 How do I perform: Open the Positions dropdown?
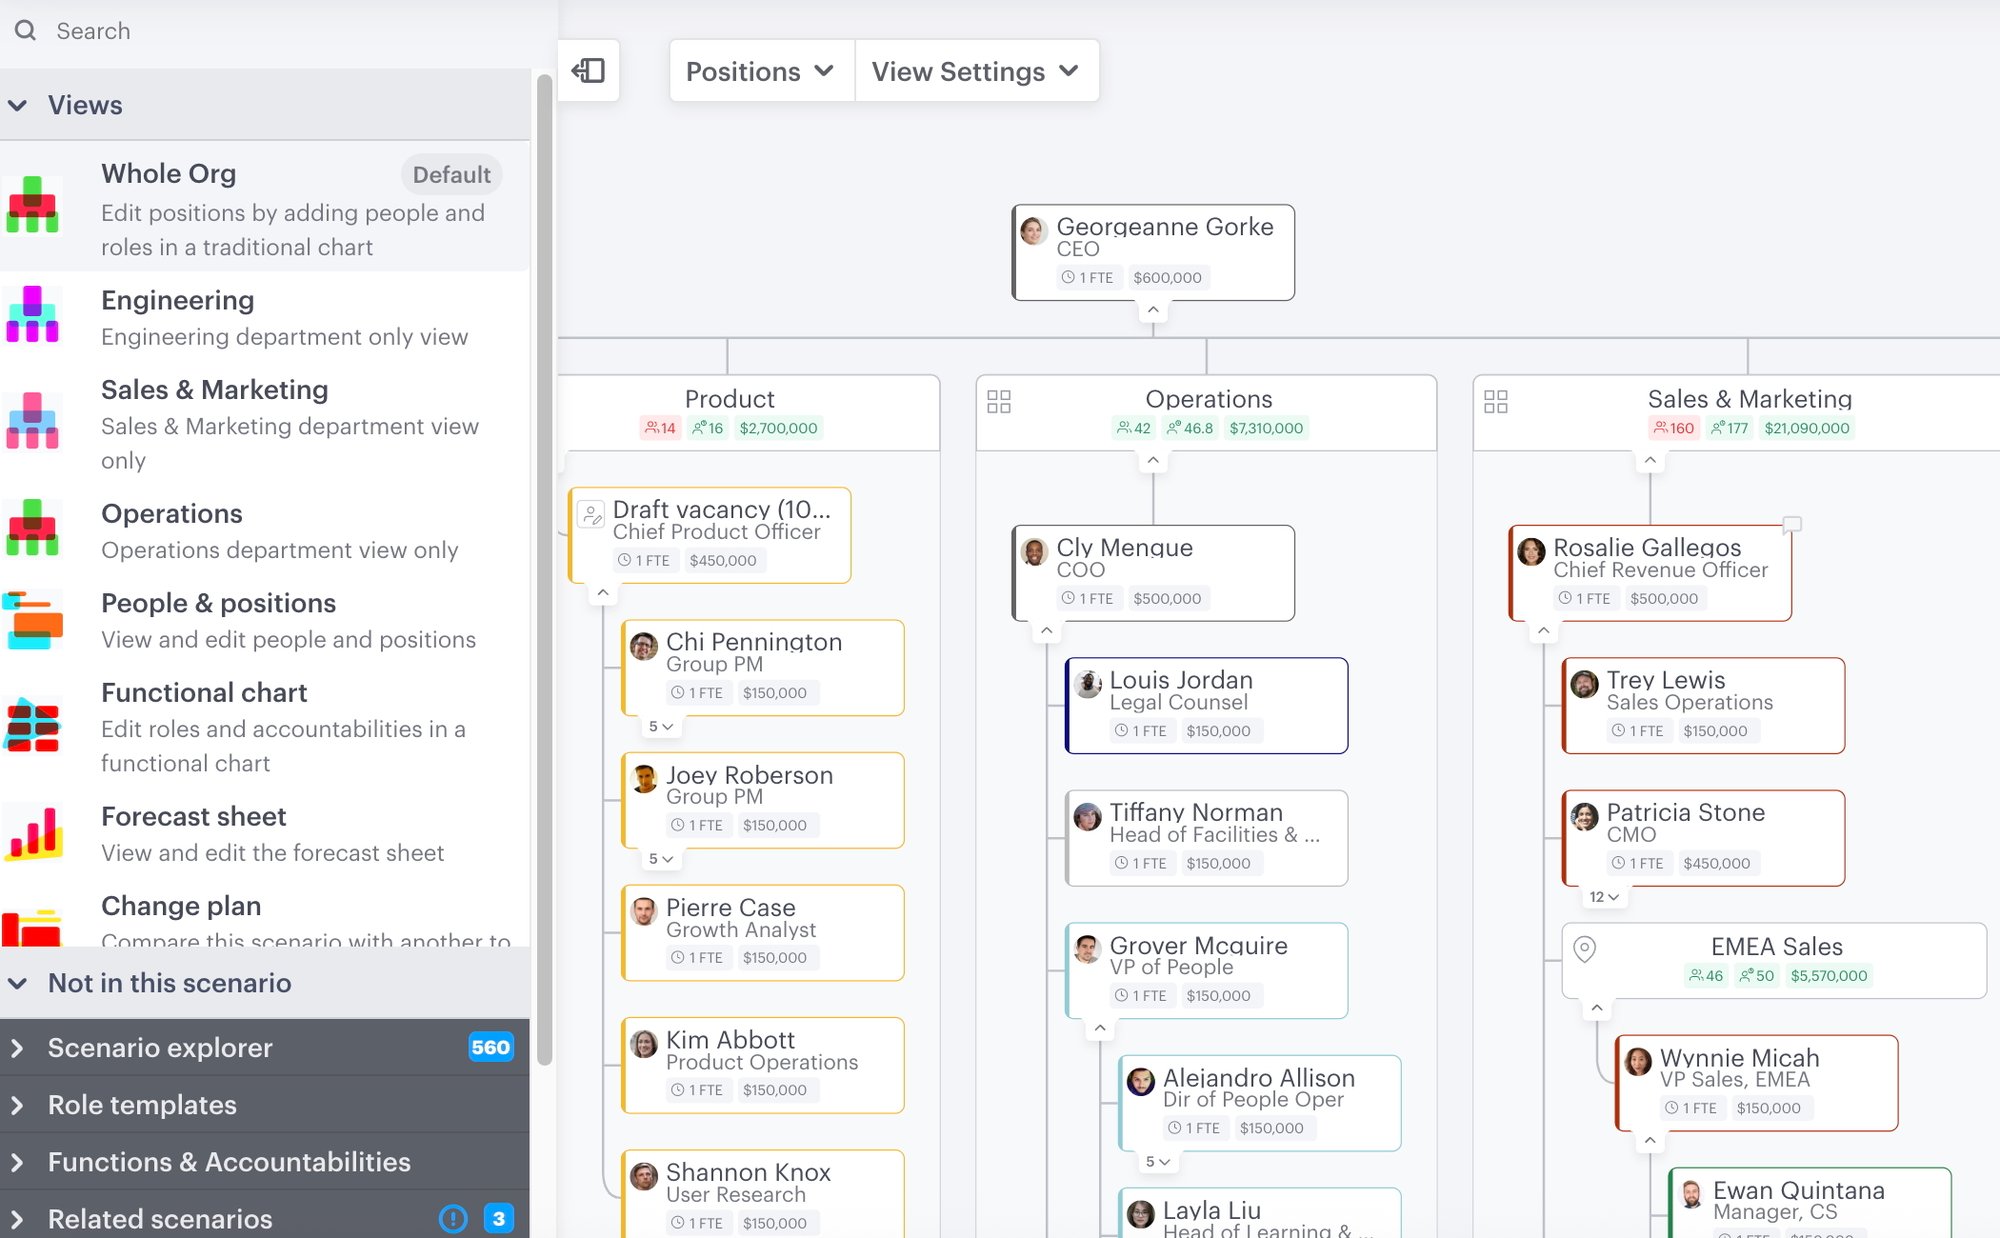click(x=759, y=70)
